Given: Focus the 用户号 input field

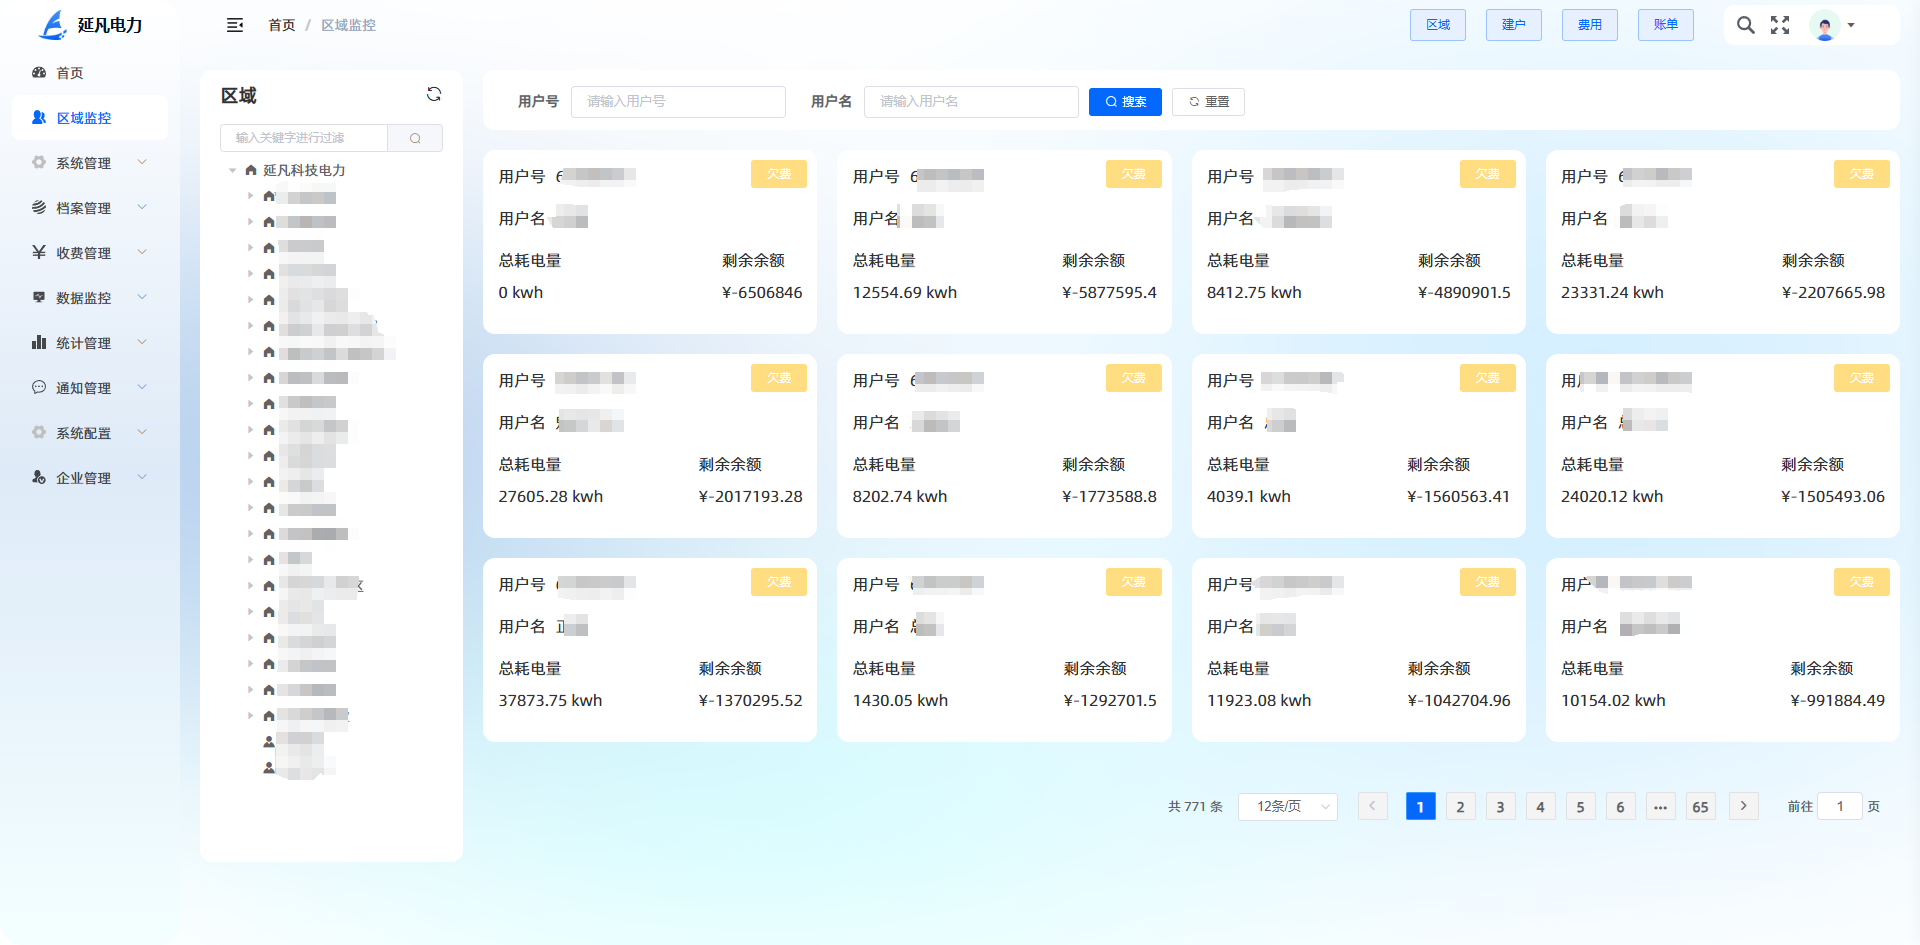Looking at the screenshot, I should 678,102.
